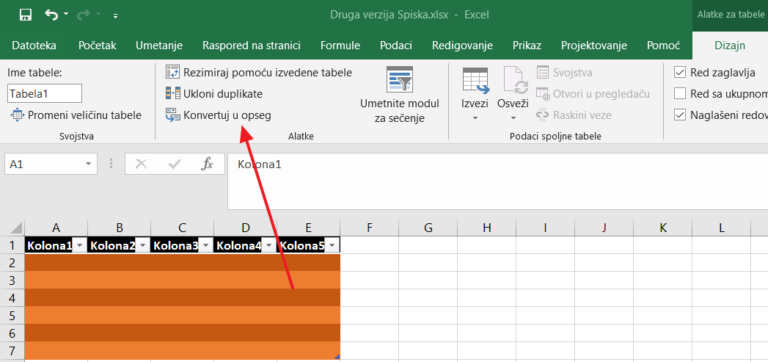Click Rezimiraj pomoću izvedene tabele
Image resolution: width=768 pixels, height=362 pixels.
[259, 72]
